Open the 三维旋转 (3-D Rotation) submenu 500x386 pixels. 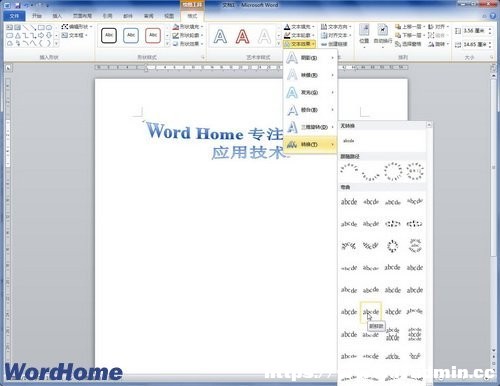coord(310,127)
